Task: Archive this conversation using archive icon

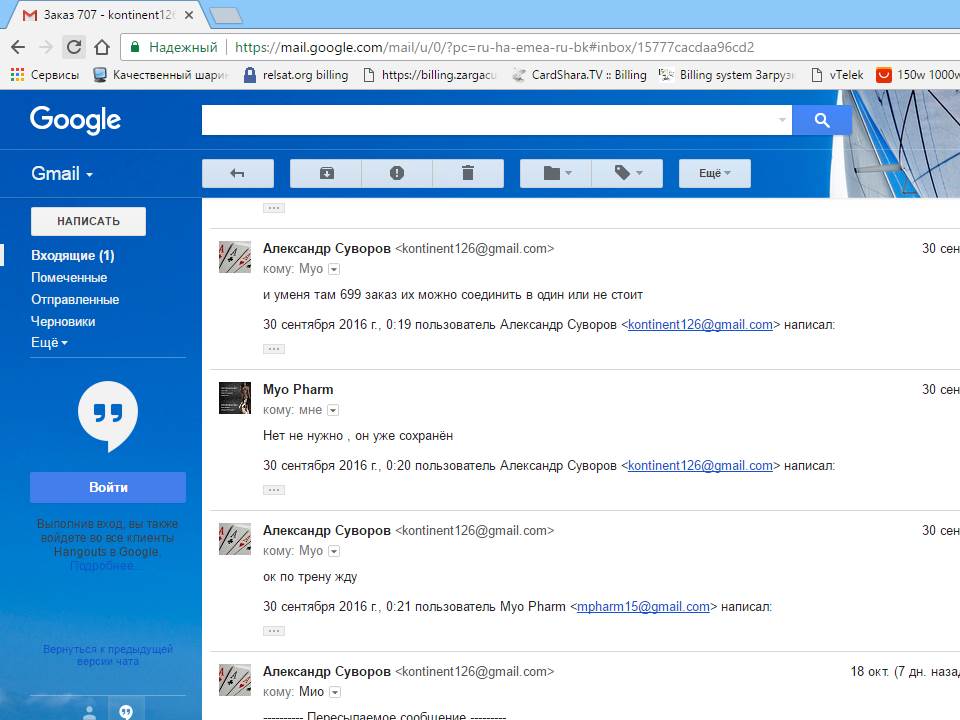Action: (x=326, y=173)
